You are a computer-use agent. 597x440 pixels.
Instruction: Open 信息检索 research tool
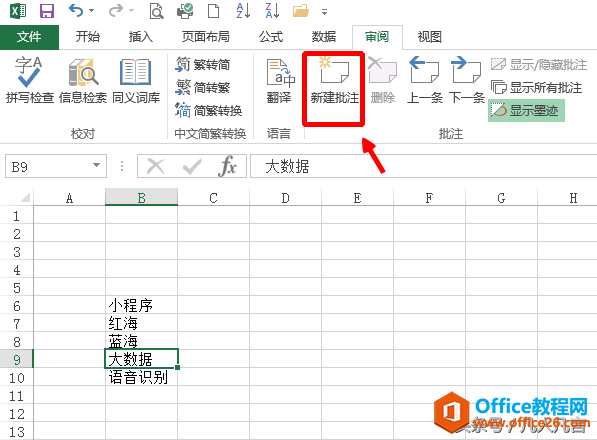[83, 80]
